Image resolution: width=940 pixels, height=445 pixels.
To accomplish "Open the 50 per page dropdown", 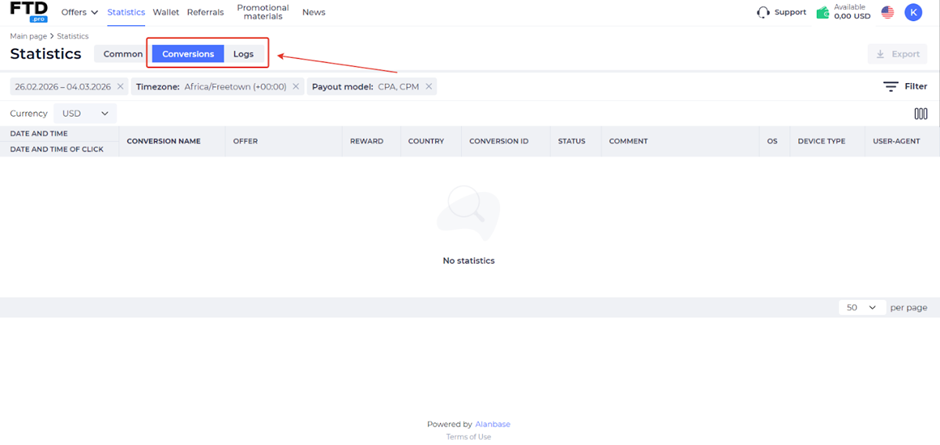I will [x=862, y=308].
